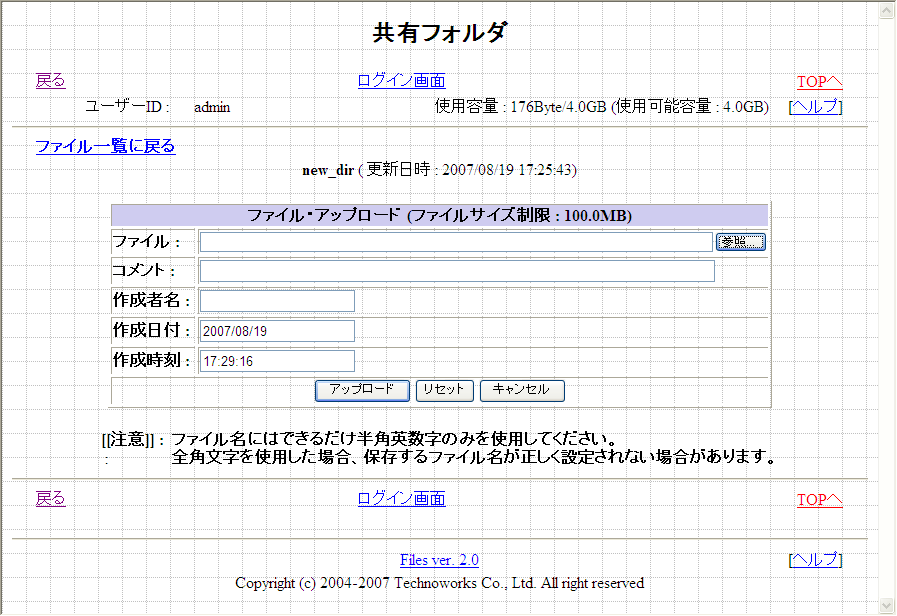
Task: Click the 参照 browse button
Action: [x=740, y=242]
